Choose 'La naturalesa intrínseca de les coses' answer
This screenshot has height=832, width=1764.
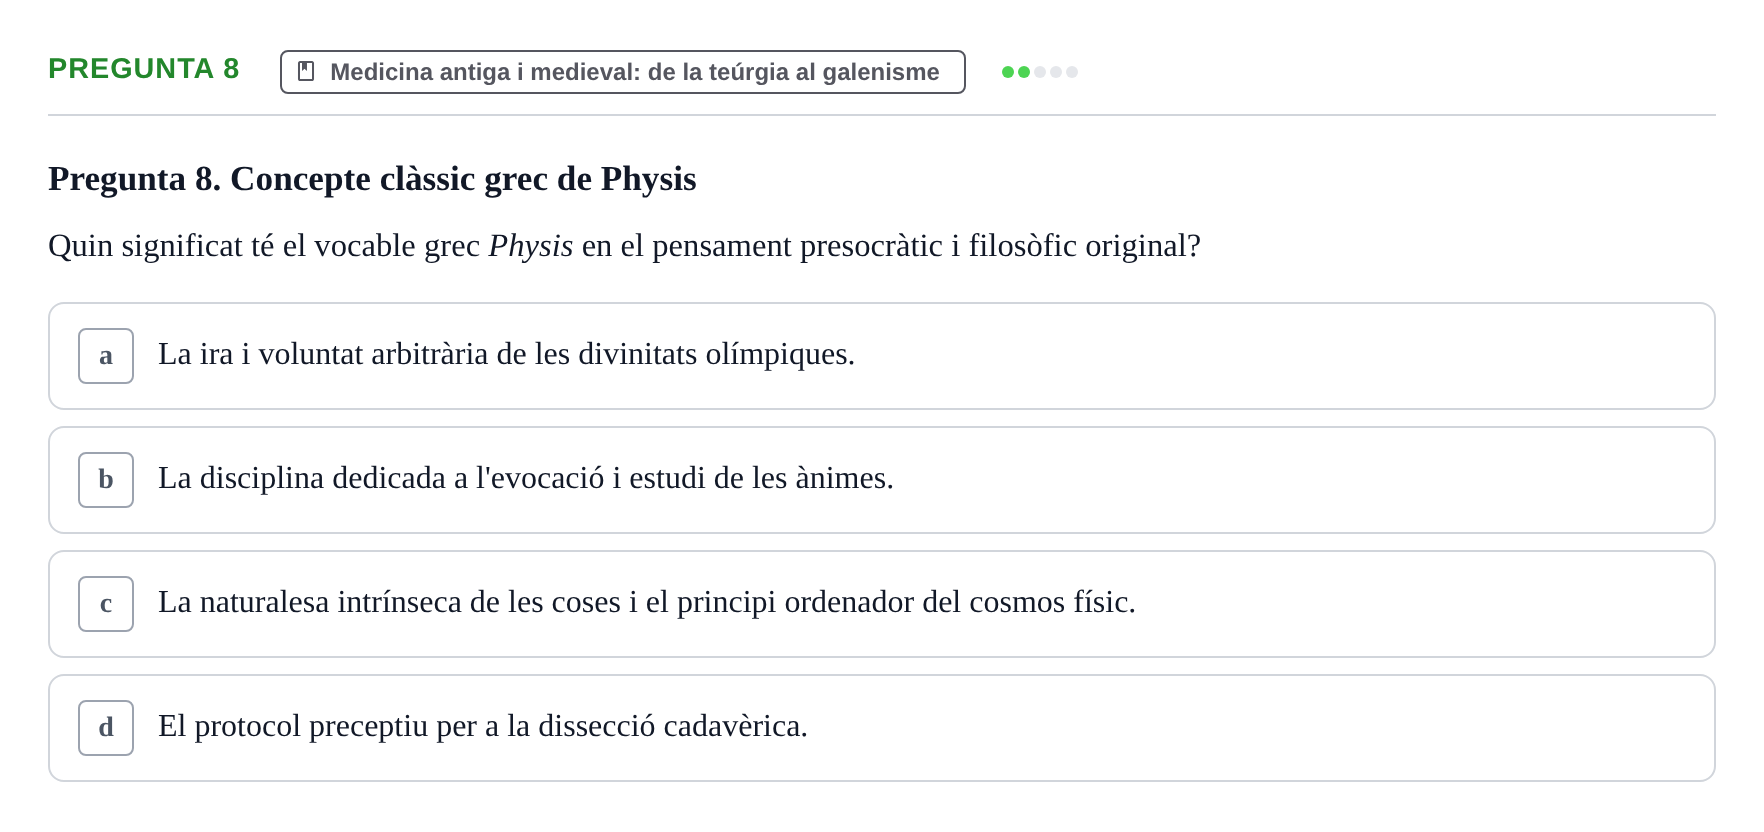click(882, 604)
